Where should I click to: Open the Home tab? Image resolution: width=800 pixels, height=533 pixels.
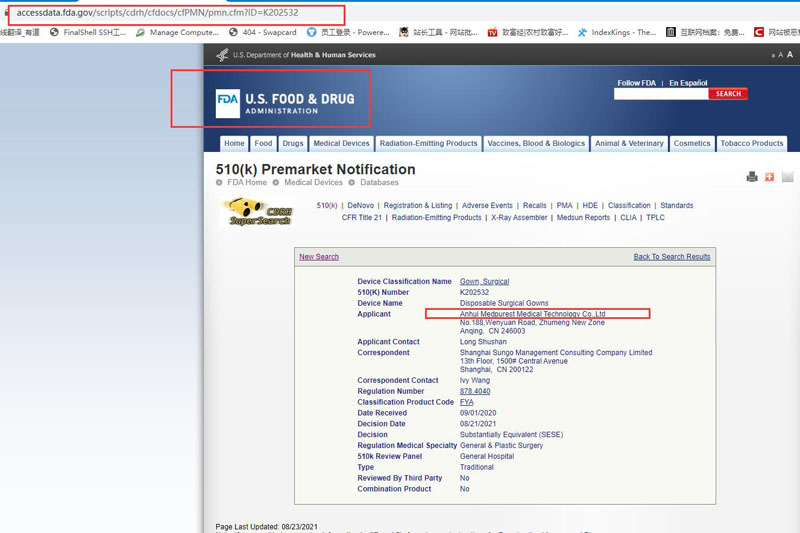pyautogui.click(x=234, y=143)
